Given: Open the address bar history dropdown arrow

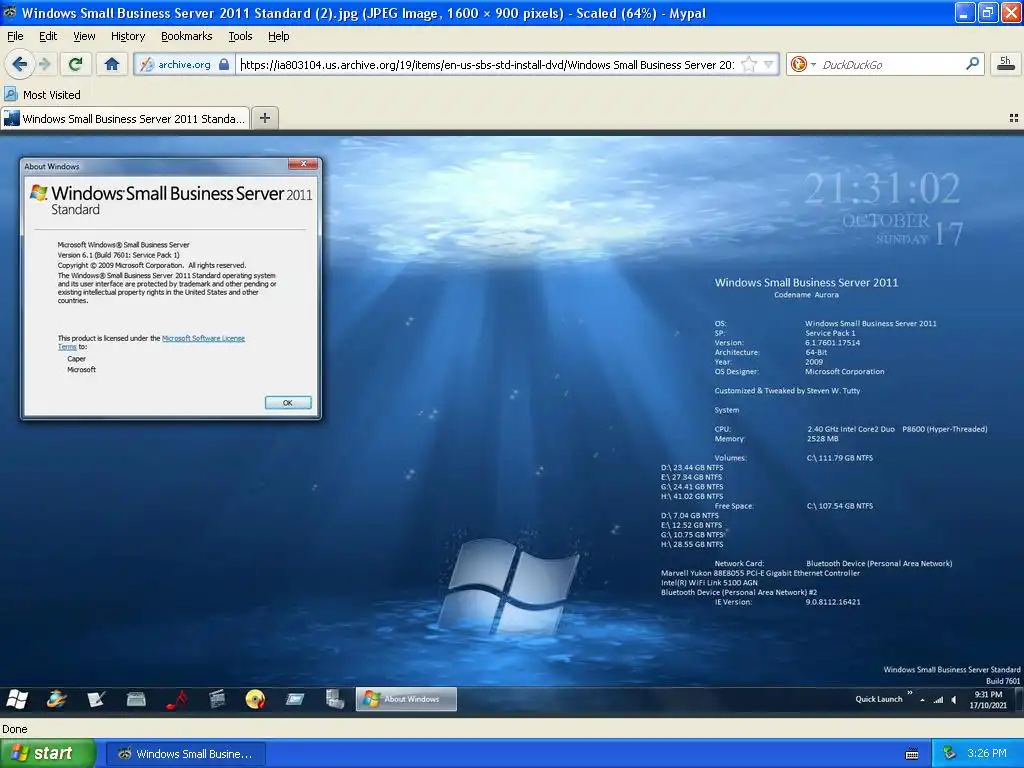Looking at the screenshot, I should point(769,64).
